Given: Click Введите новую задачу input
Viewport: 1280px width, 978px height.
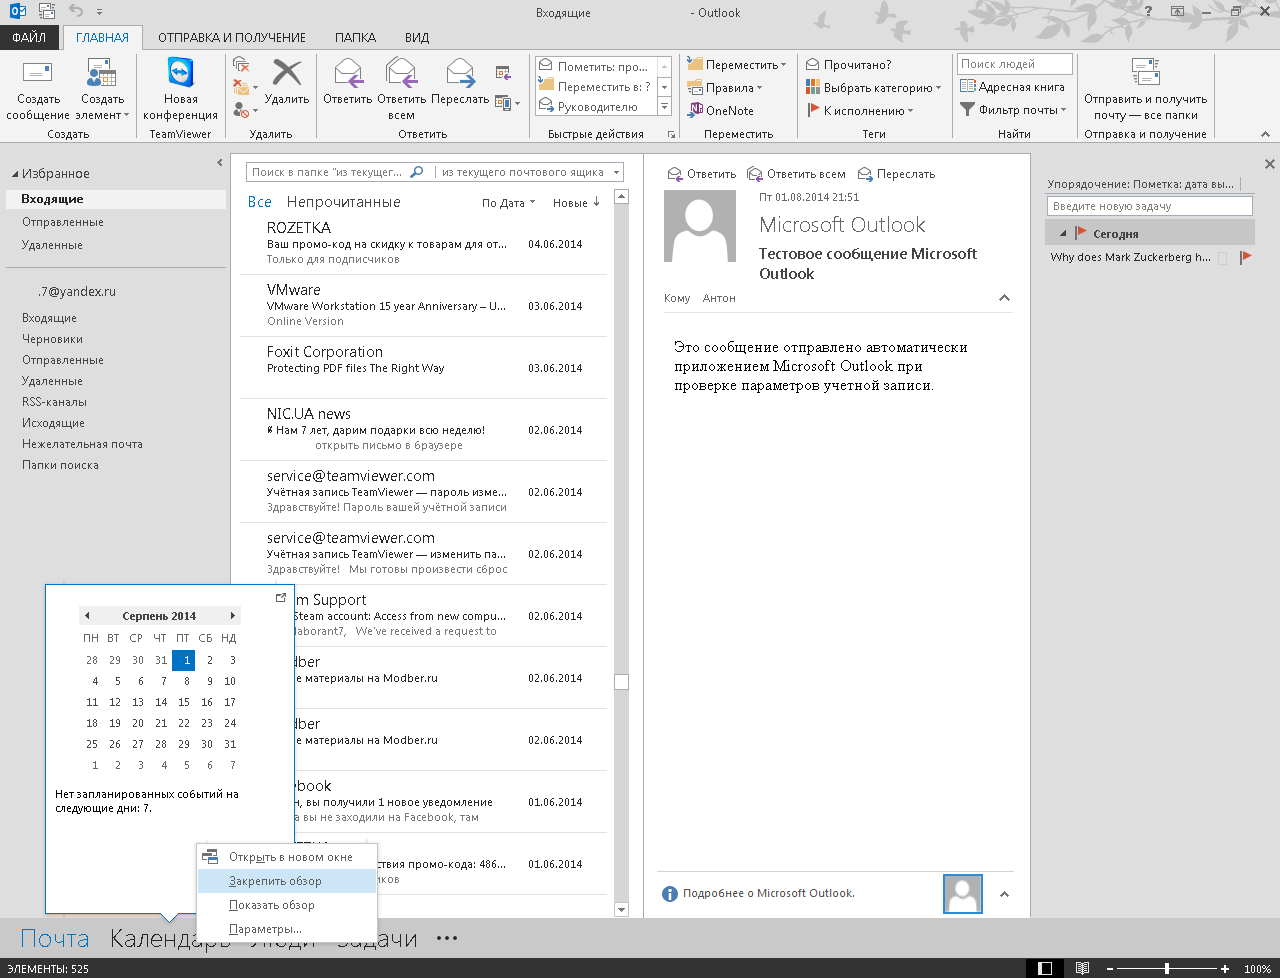Looking at the screenshot, I should click(x=1149, y=206).
